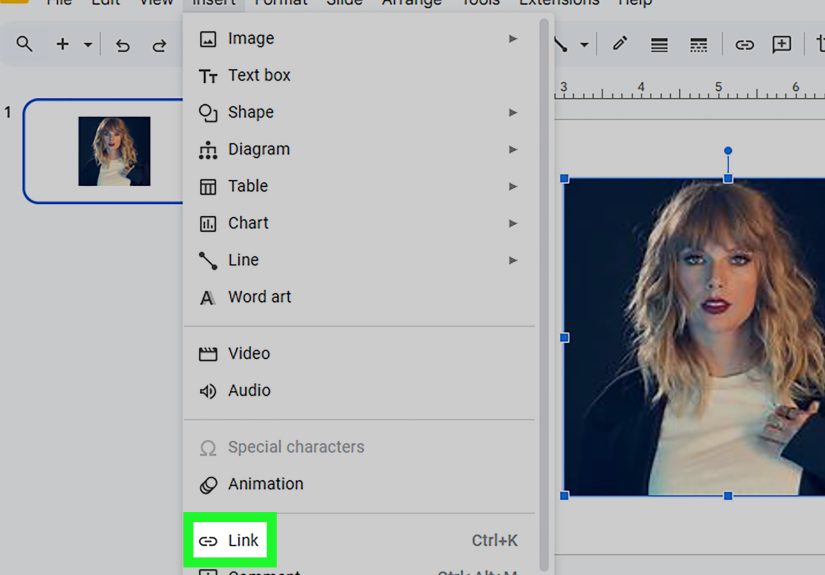825x575 pixels.
Task: Choose Video from Insert menu
Action: click(x=359, y=354)
